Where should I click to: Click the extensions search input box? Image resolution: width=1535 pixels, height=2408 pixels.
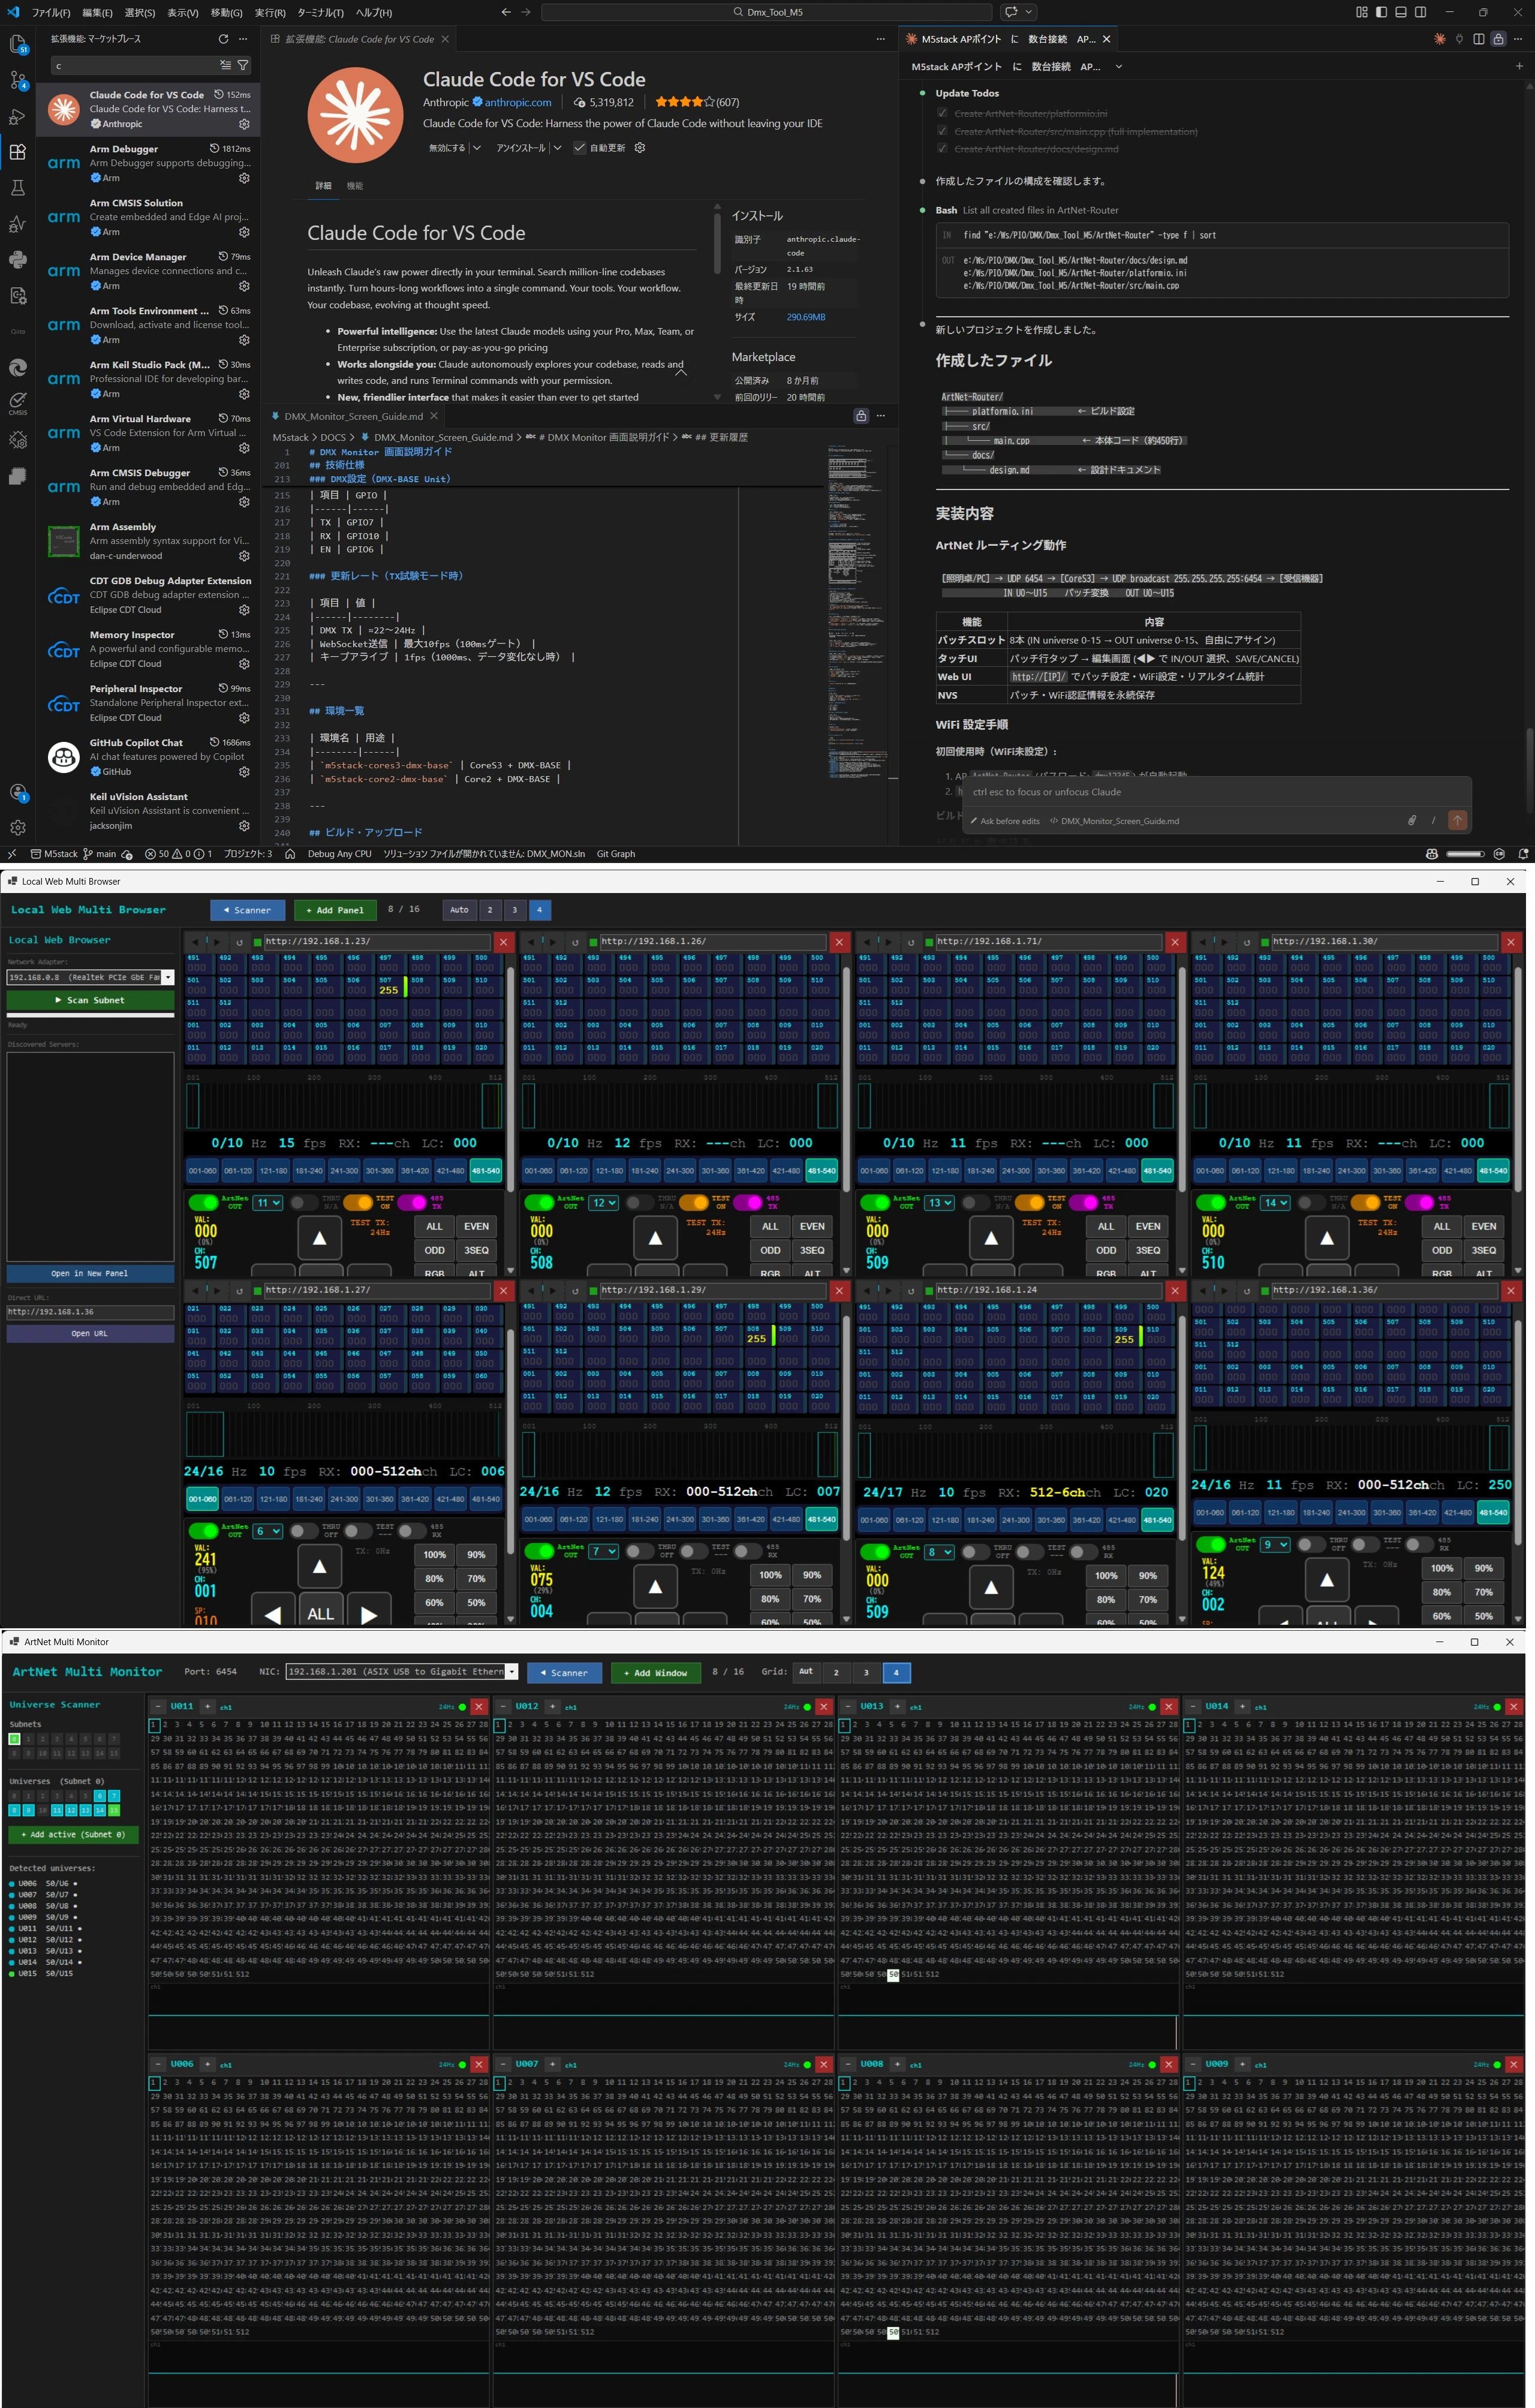click(135, 65)
